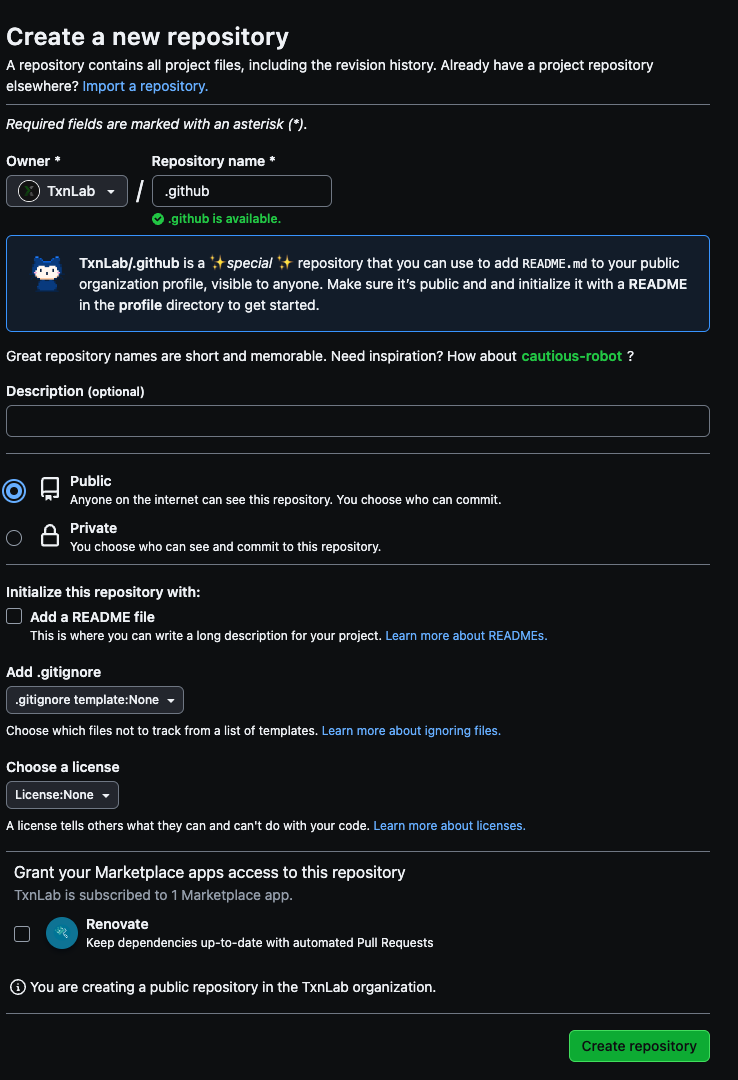Open the Import a repository link
738x1080 pixels.
click(145, 86)
